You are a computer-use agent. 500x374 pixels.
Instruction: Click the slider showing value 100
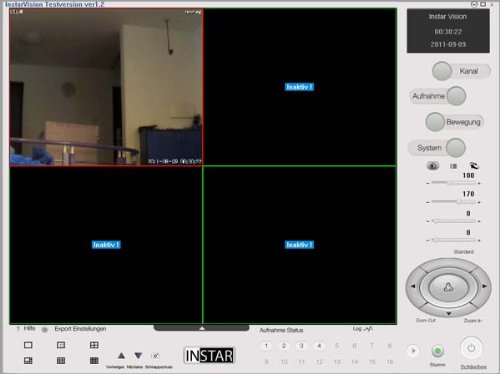pos(453,183)
